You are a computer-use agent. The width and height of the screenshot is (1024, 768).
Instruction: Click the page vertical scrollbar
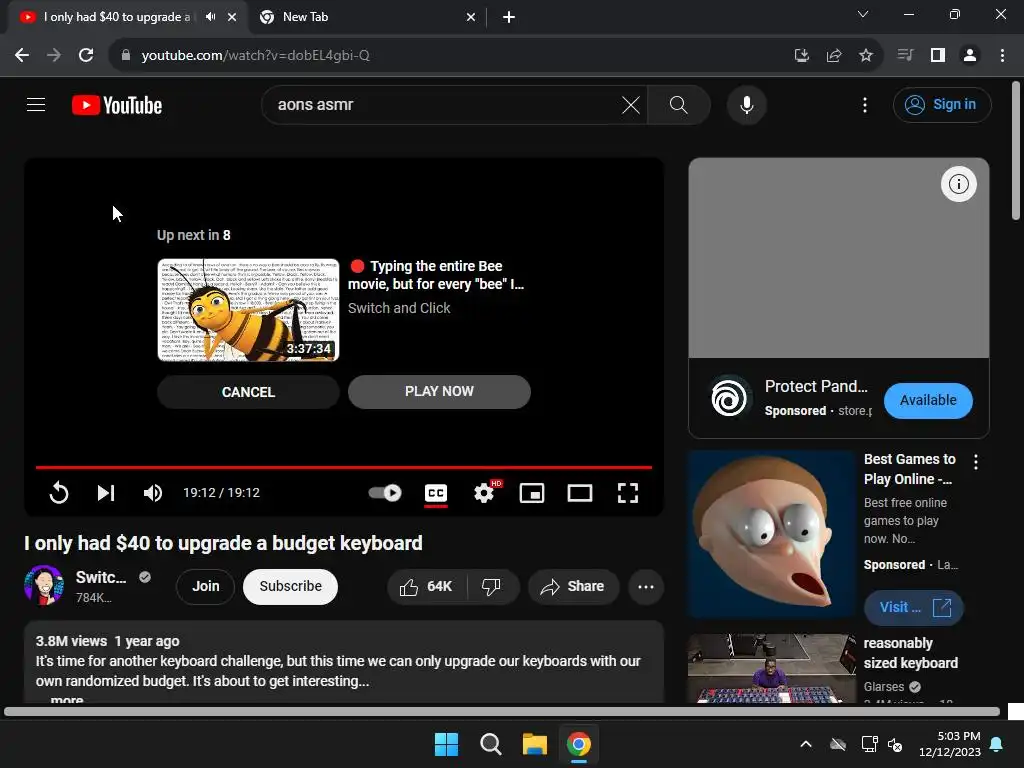1016,151
